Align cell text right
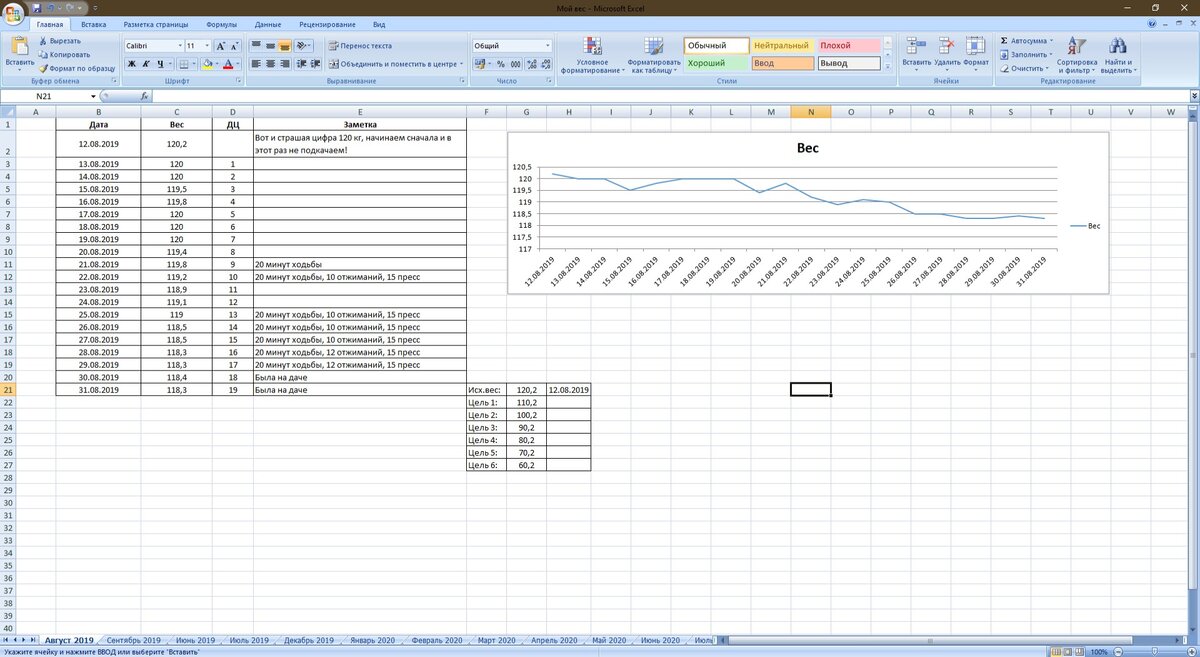 (285, 64)
